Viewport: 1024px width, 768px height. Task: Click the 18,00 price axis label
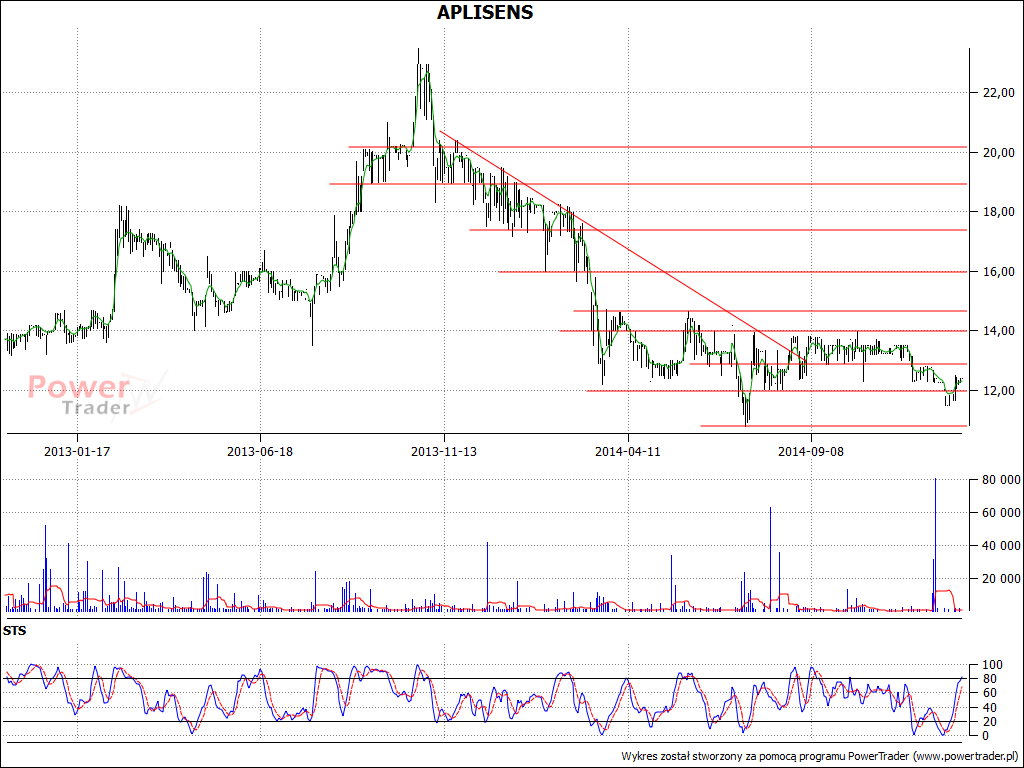tap(999, 212)
